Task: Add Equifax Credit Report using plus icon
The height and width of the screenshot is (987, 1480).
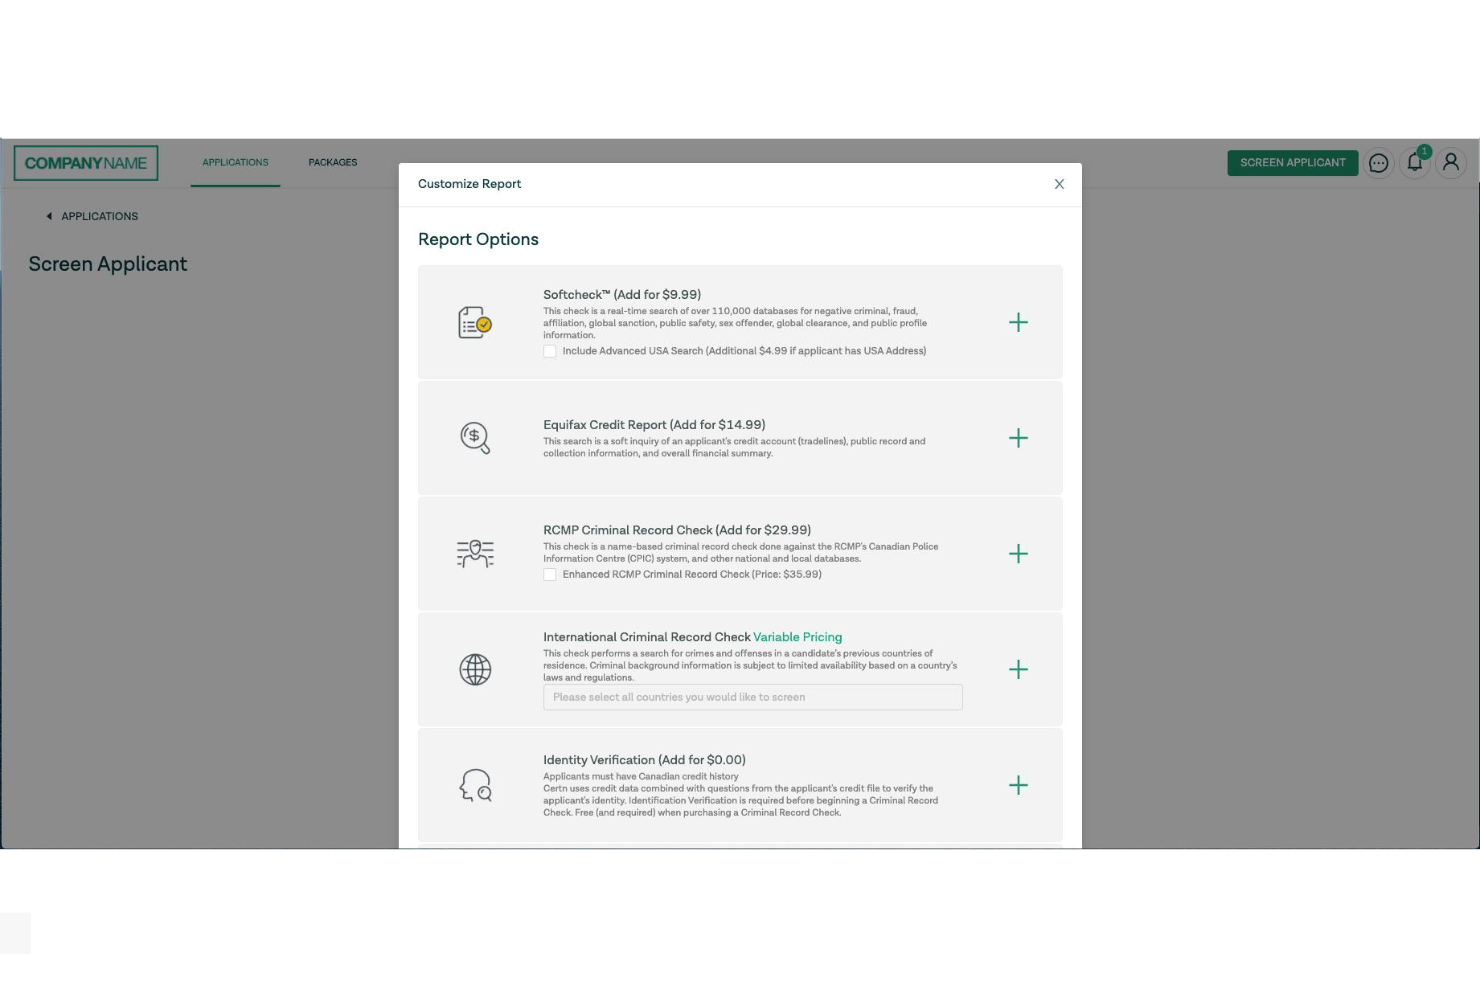Action: pyautogui.click(x=1018, y=438)
